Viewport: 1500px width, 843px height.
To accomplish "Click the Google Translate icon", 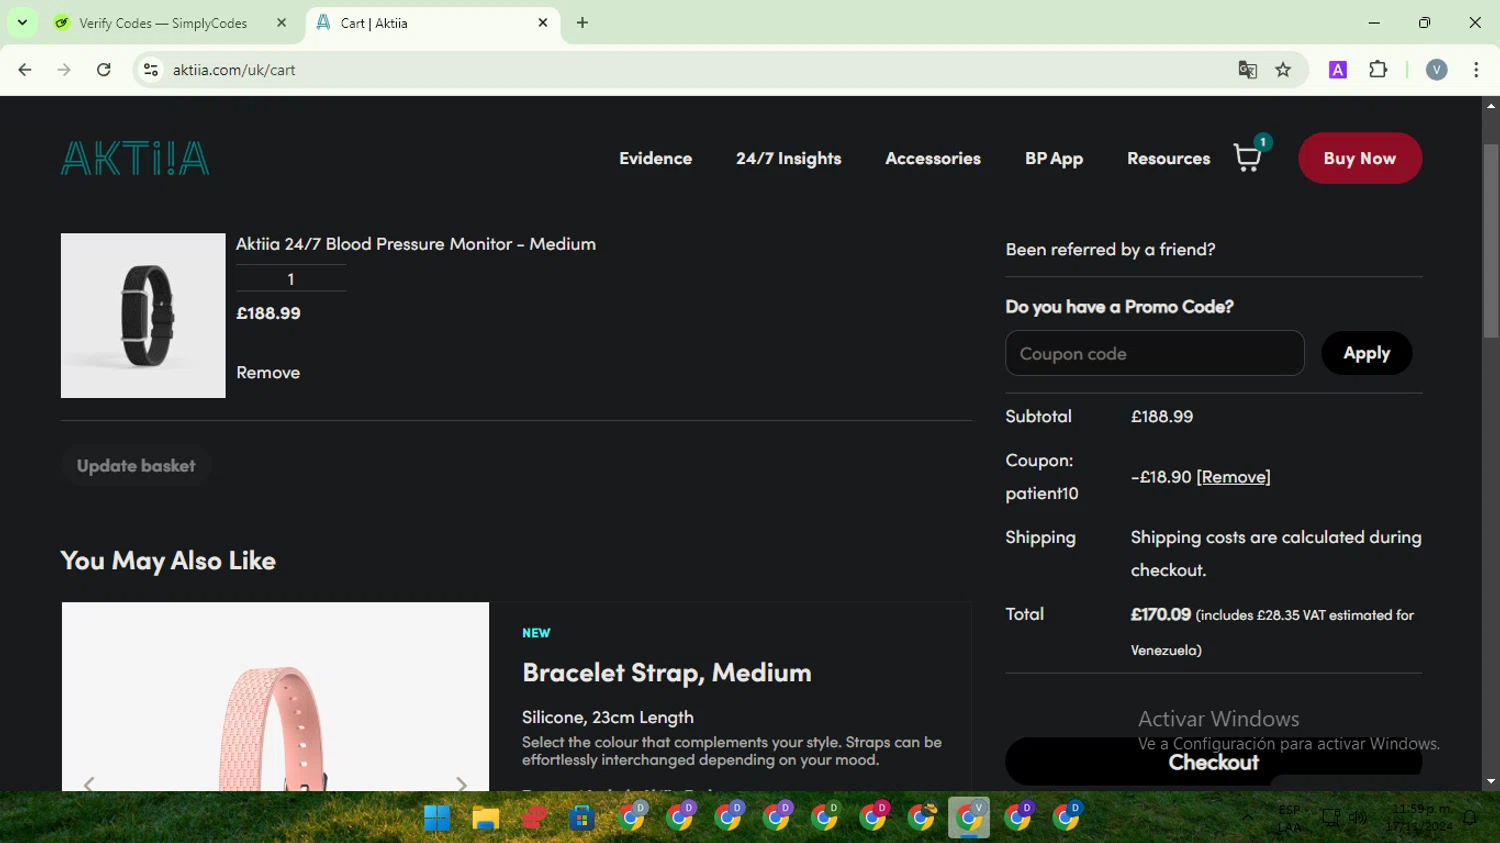I will point(1247,70).
